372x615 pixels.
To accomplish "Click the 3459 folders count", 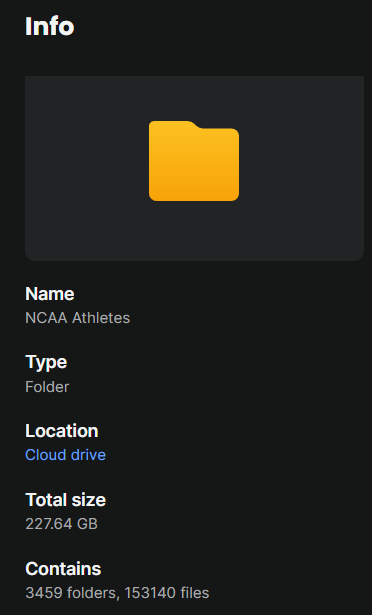I will point(71,593).
